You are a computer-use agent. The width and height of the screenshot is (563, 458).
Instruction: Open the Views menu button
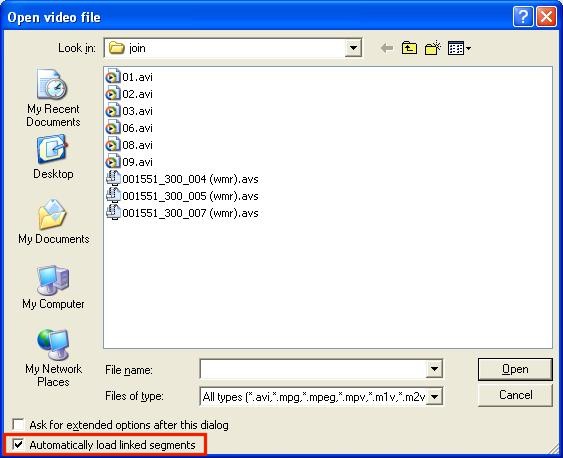pos(460,48)
